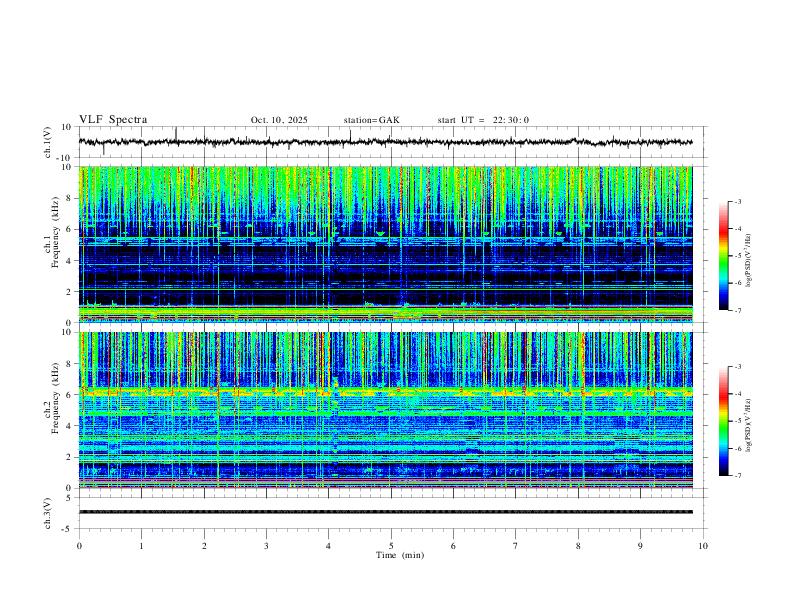
Task: Click inside the ch.2 spectrogram panel
Action: click(385, 410)
